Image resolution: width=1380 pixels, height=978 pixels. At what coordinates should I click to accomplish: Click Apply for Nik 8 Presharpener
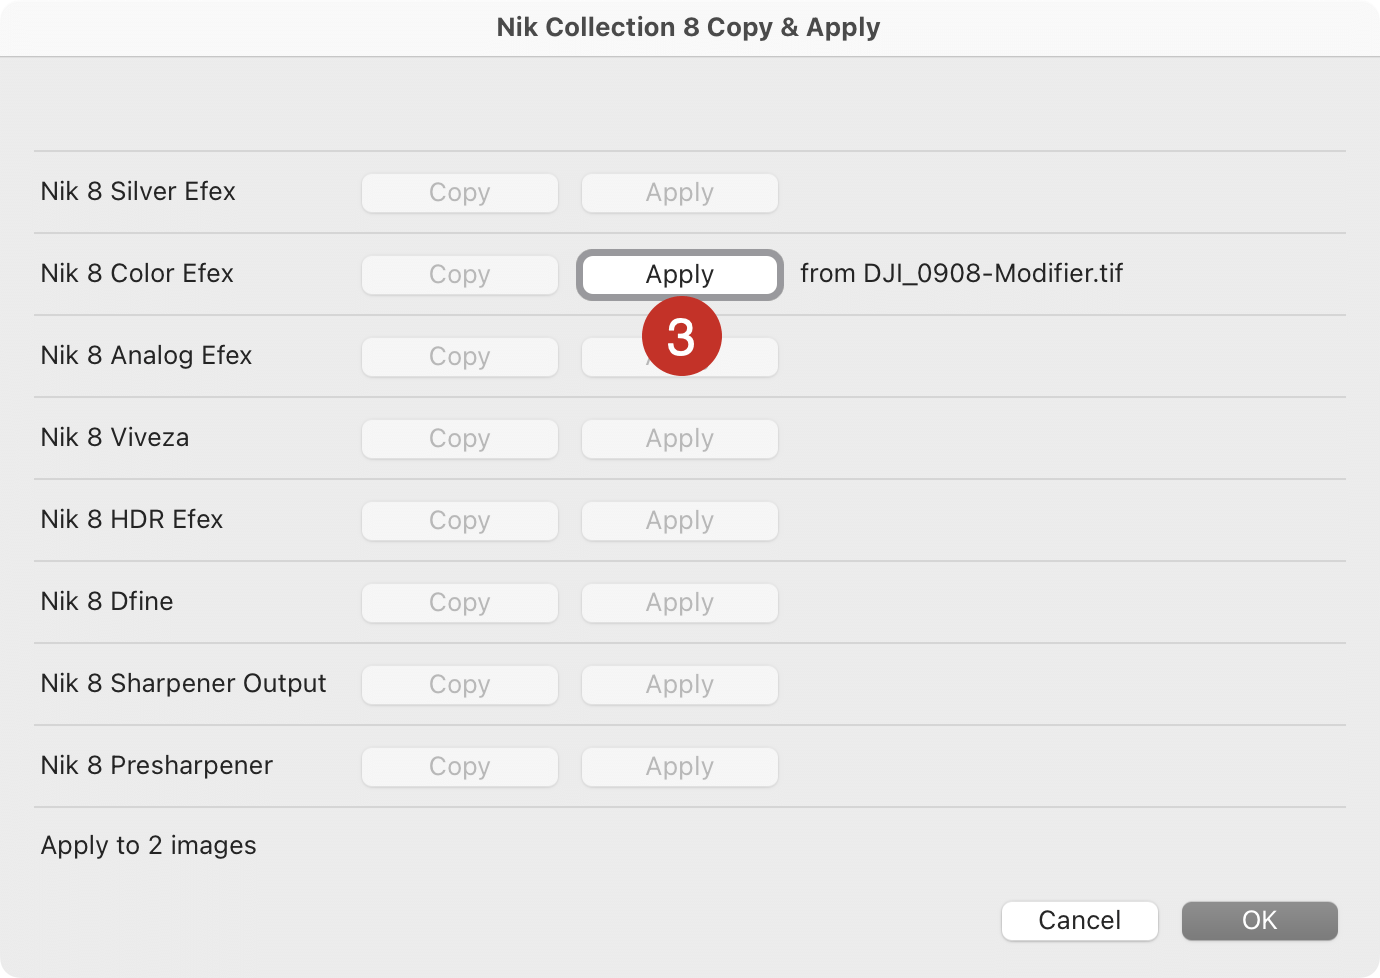680,767
